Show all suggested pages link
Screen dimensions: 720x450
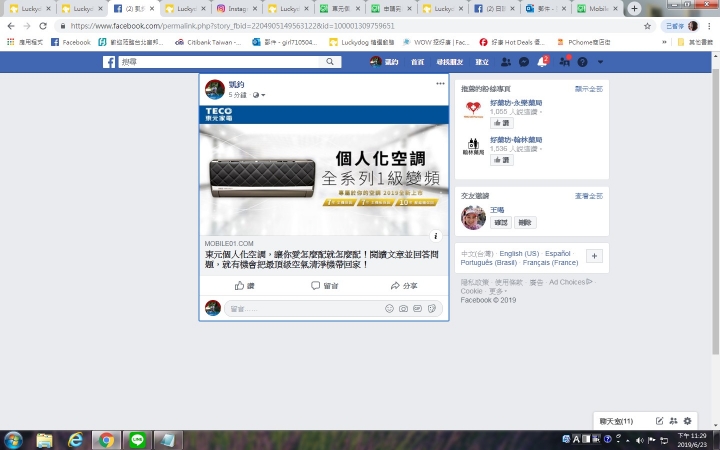589,89
